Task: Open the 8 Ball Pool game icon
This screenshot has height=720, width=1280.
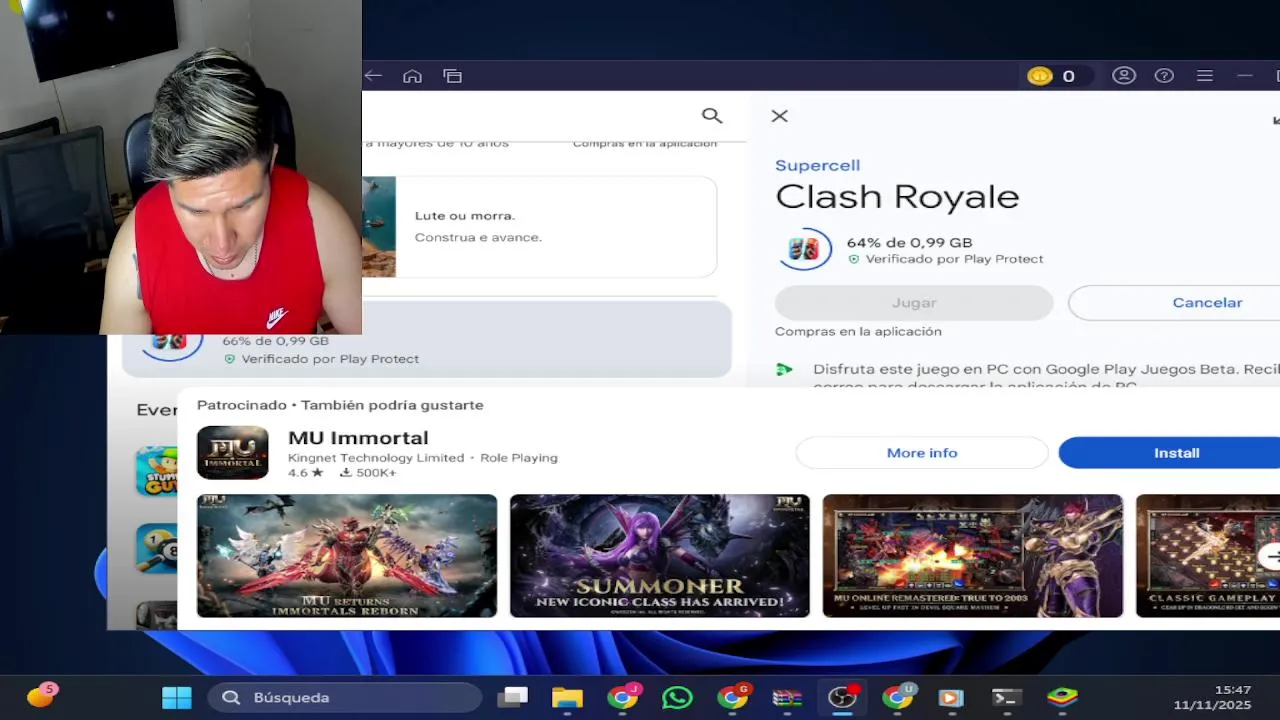Action: click(x=157, y=548)
